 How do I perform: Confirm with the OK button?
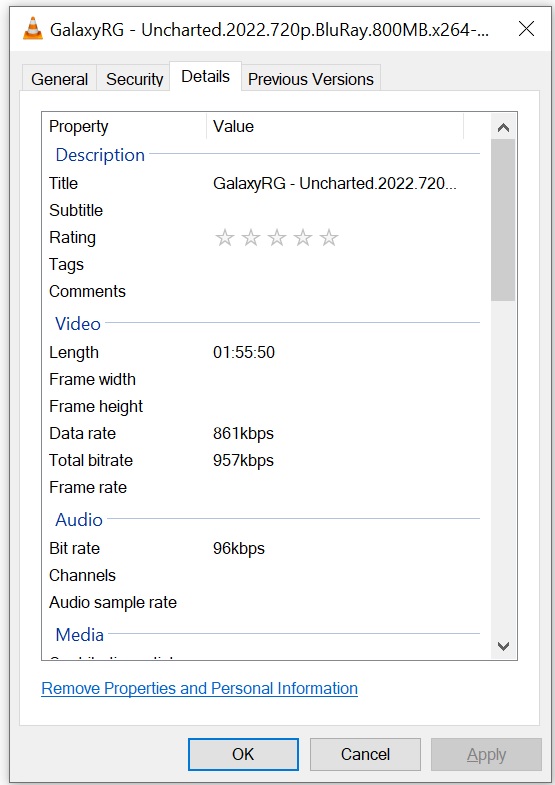pos(243,754)
